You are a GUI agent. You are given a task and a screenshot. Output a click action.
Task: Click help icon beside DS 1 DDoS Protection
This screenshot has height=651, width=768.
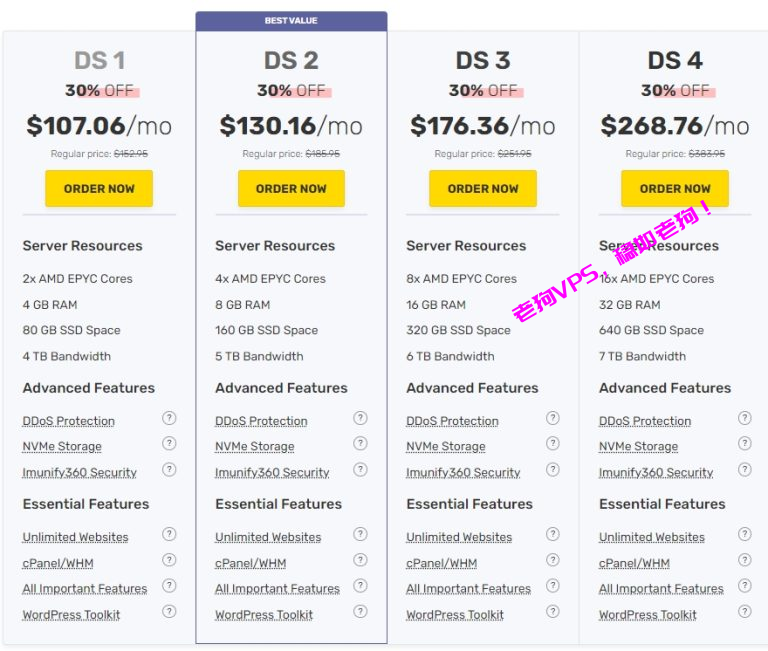click(x=169, y=418)
